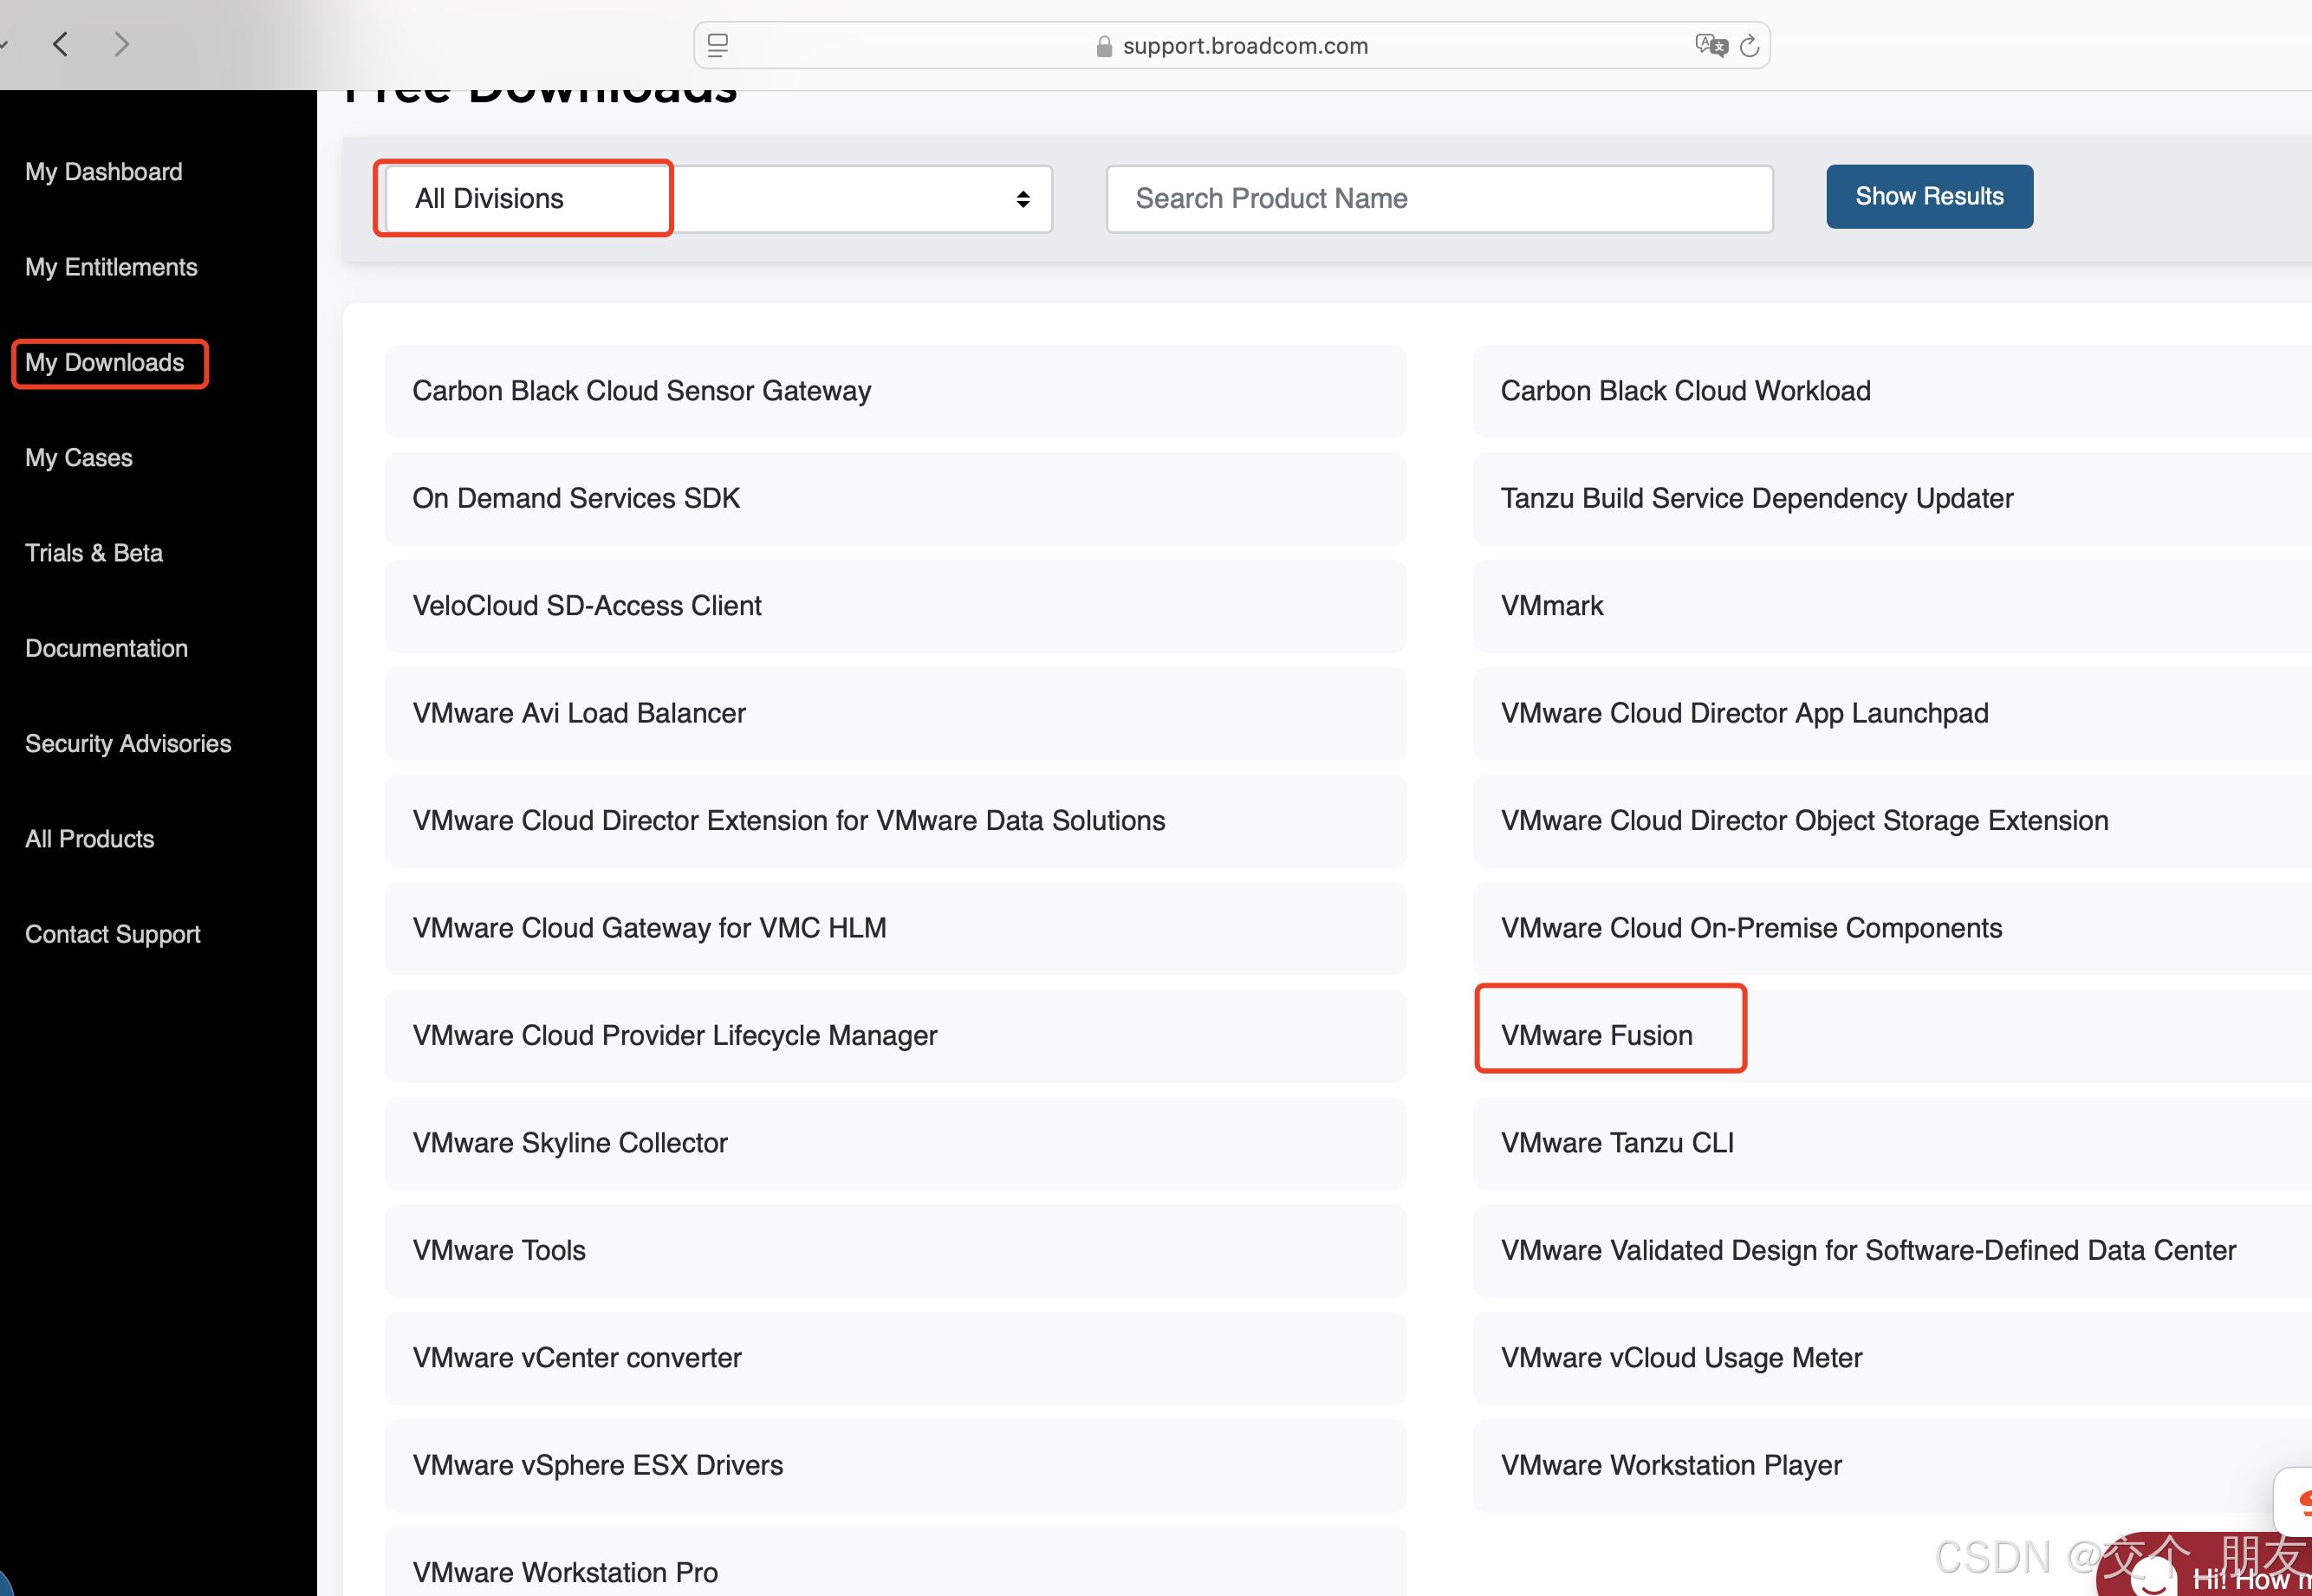Open the All Divisions dropdown
2312x1596 pixels.
(x=715, y=199)
